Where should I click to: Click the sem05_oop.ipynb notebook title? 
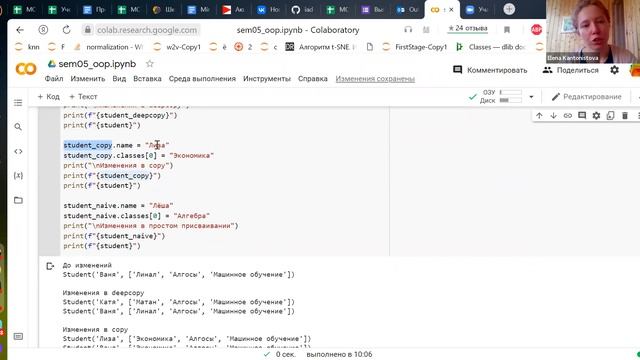(x=97, y=64)
